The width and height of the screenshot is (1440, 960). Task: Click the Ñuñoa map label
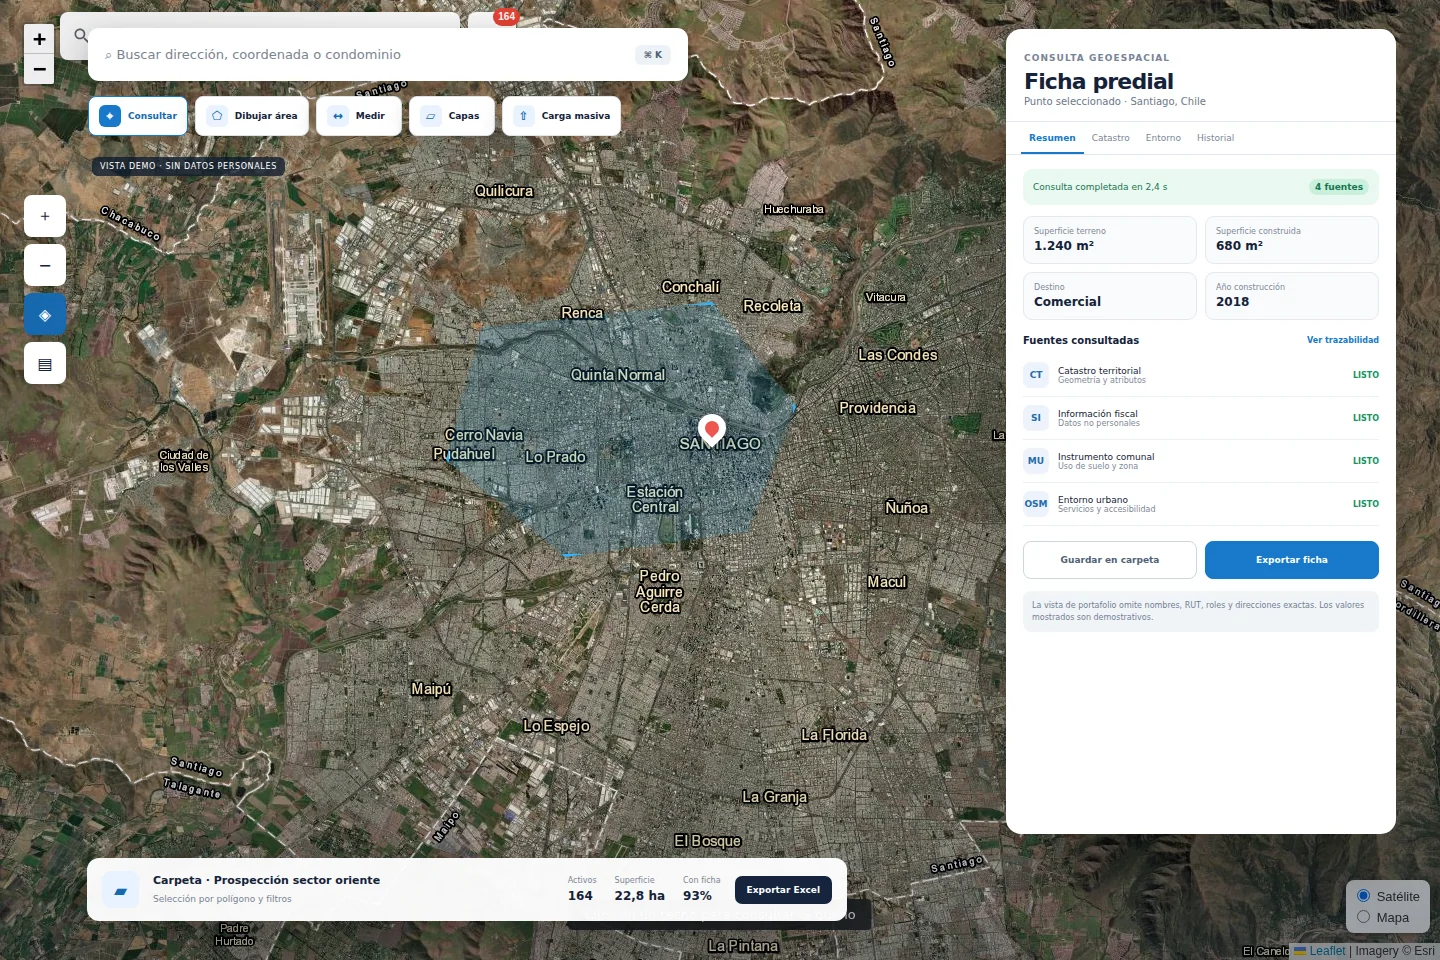tap(907, 508)
